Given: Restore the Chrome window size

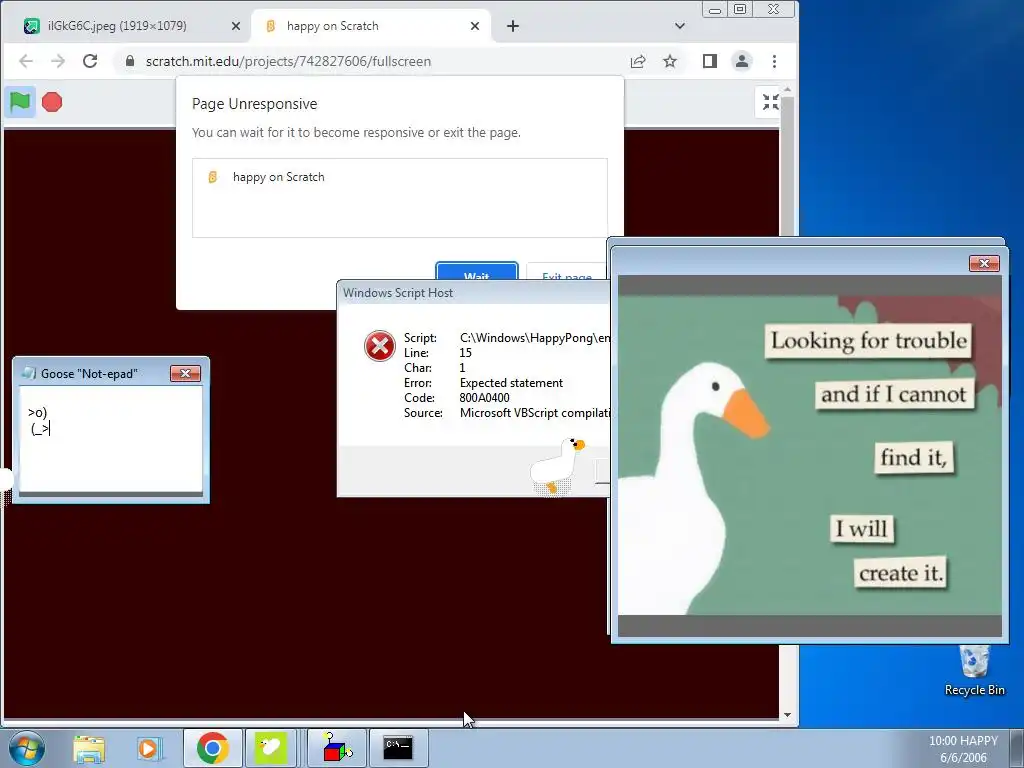Looking at the screenshot, I should (740, 10).
